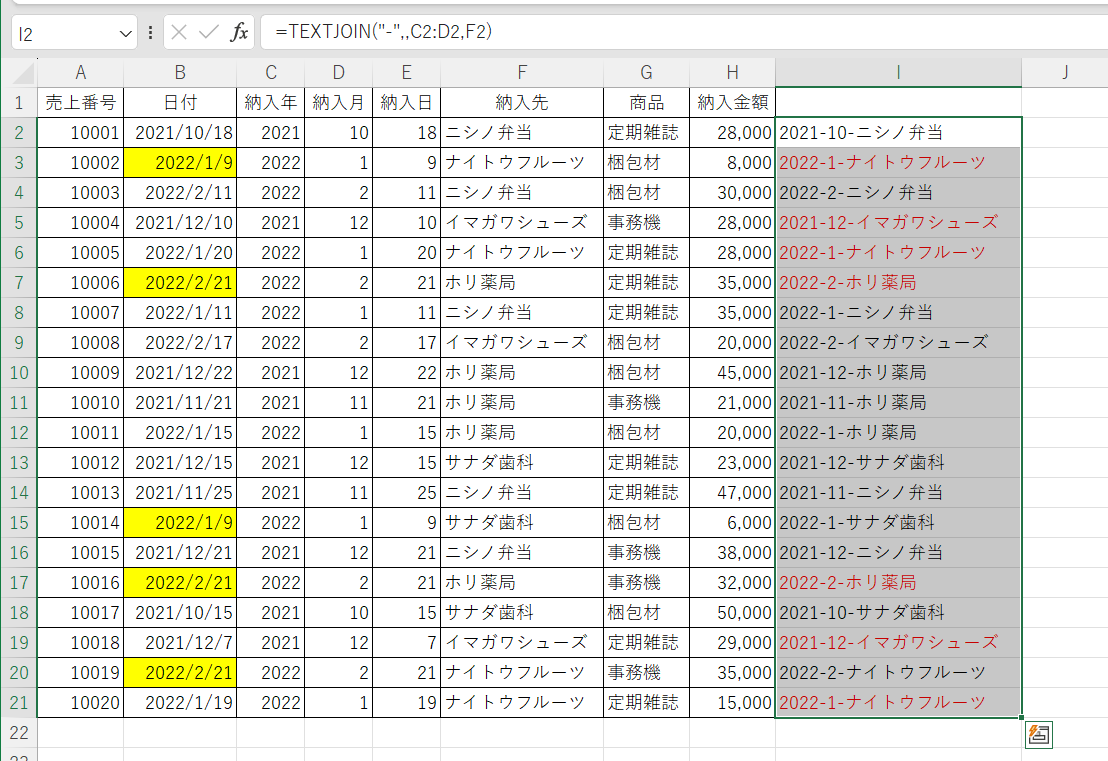The height and width of the screenshot is (761, 1108).
Task: Click yellow date cell in row 20
Action: pos(180,673)
